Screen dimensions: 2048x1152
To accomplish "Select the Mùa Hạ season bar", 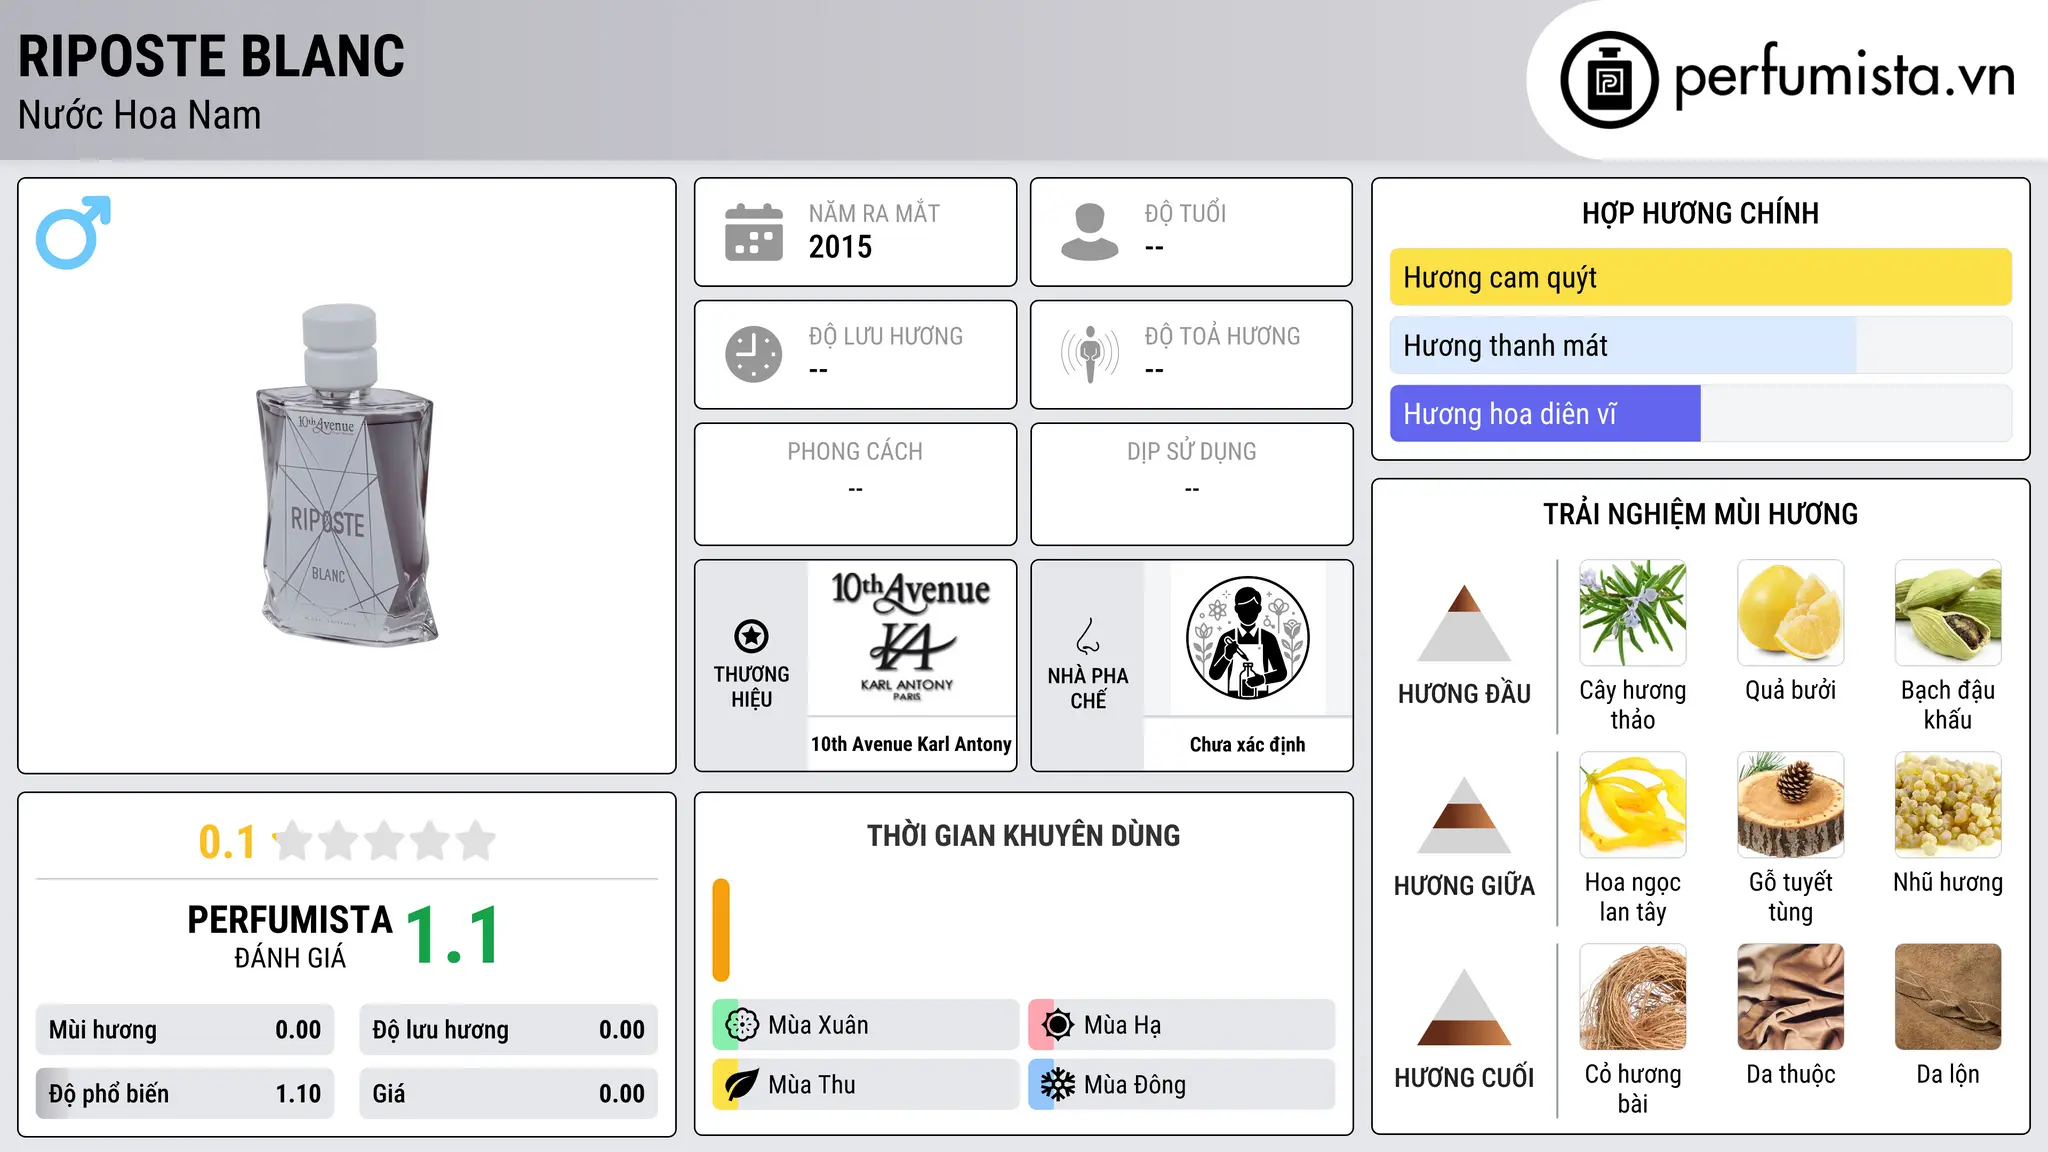I will click(x=1182, y=1025).
